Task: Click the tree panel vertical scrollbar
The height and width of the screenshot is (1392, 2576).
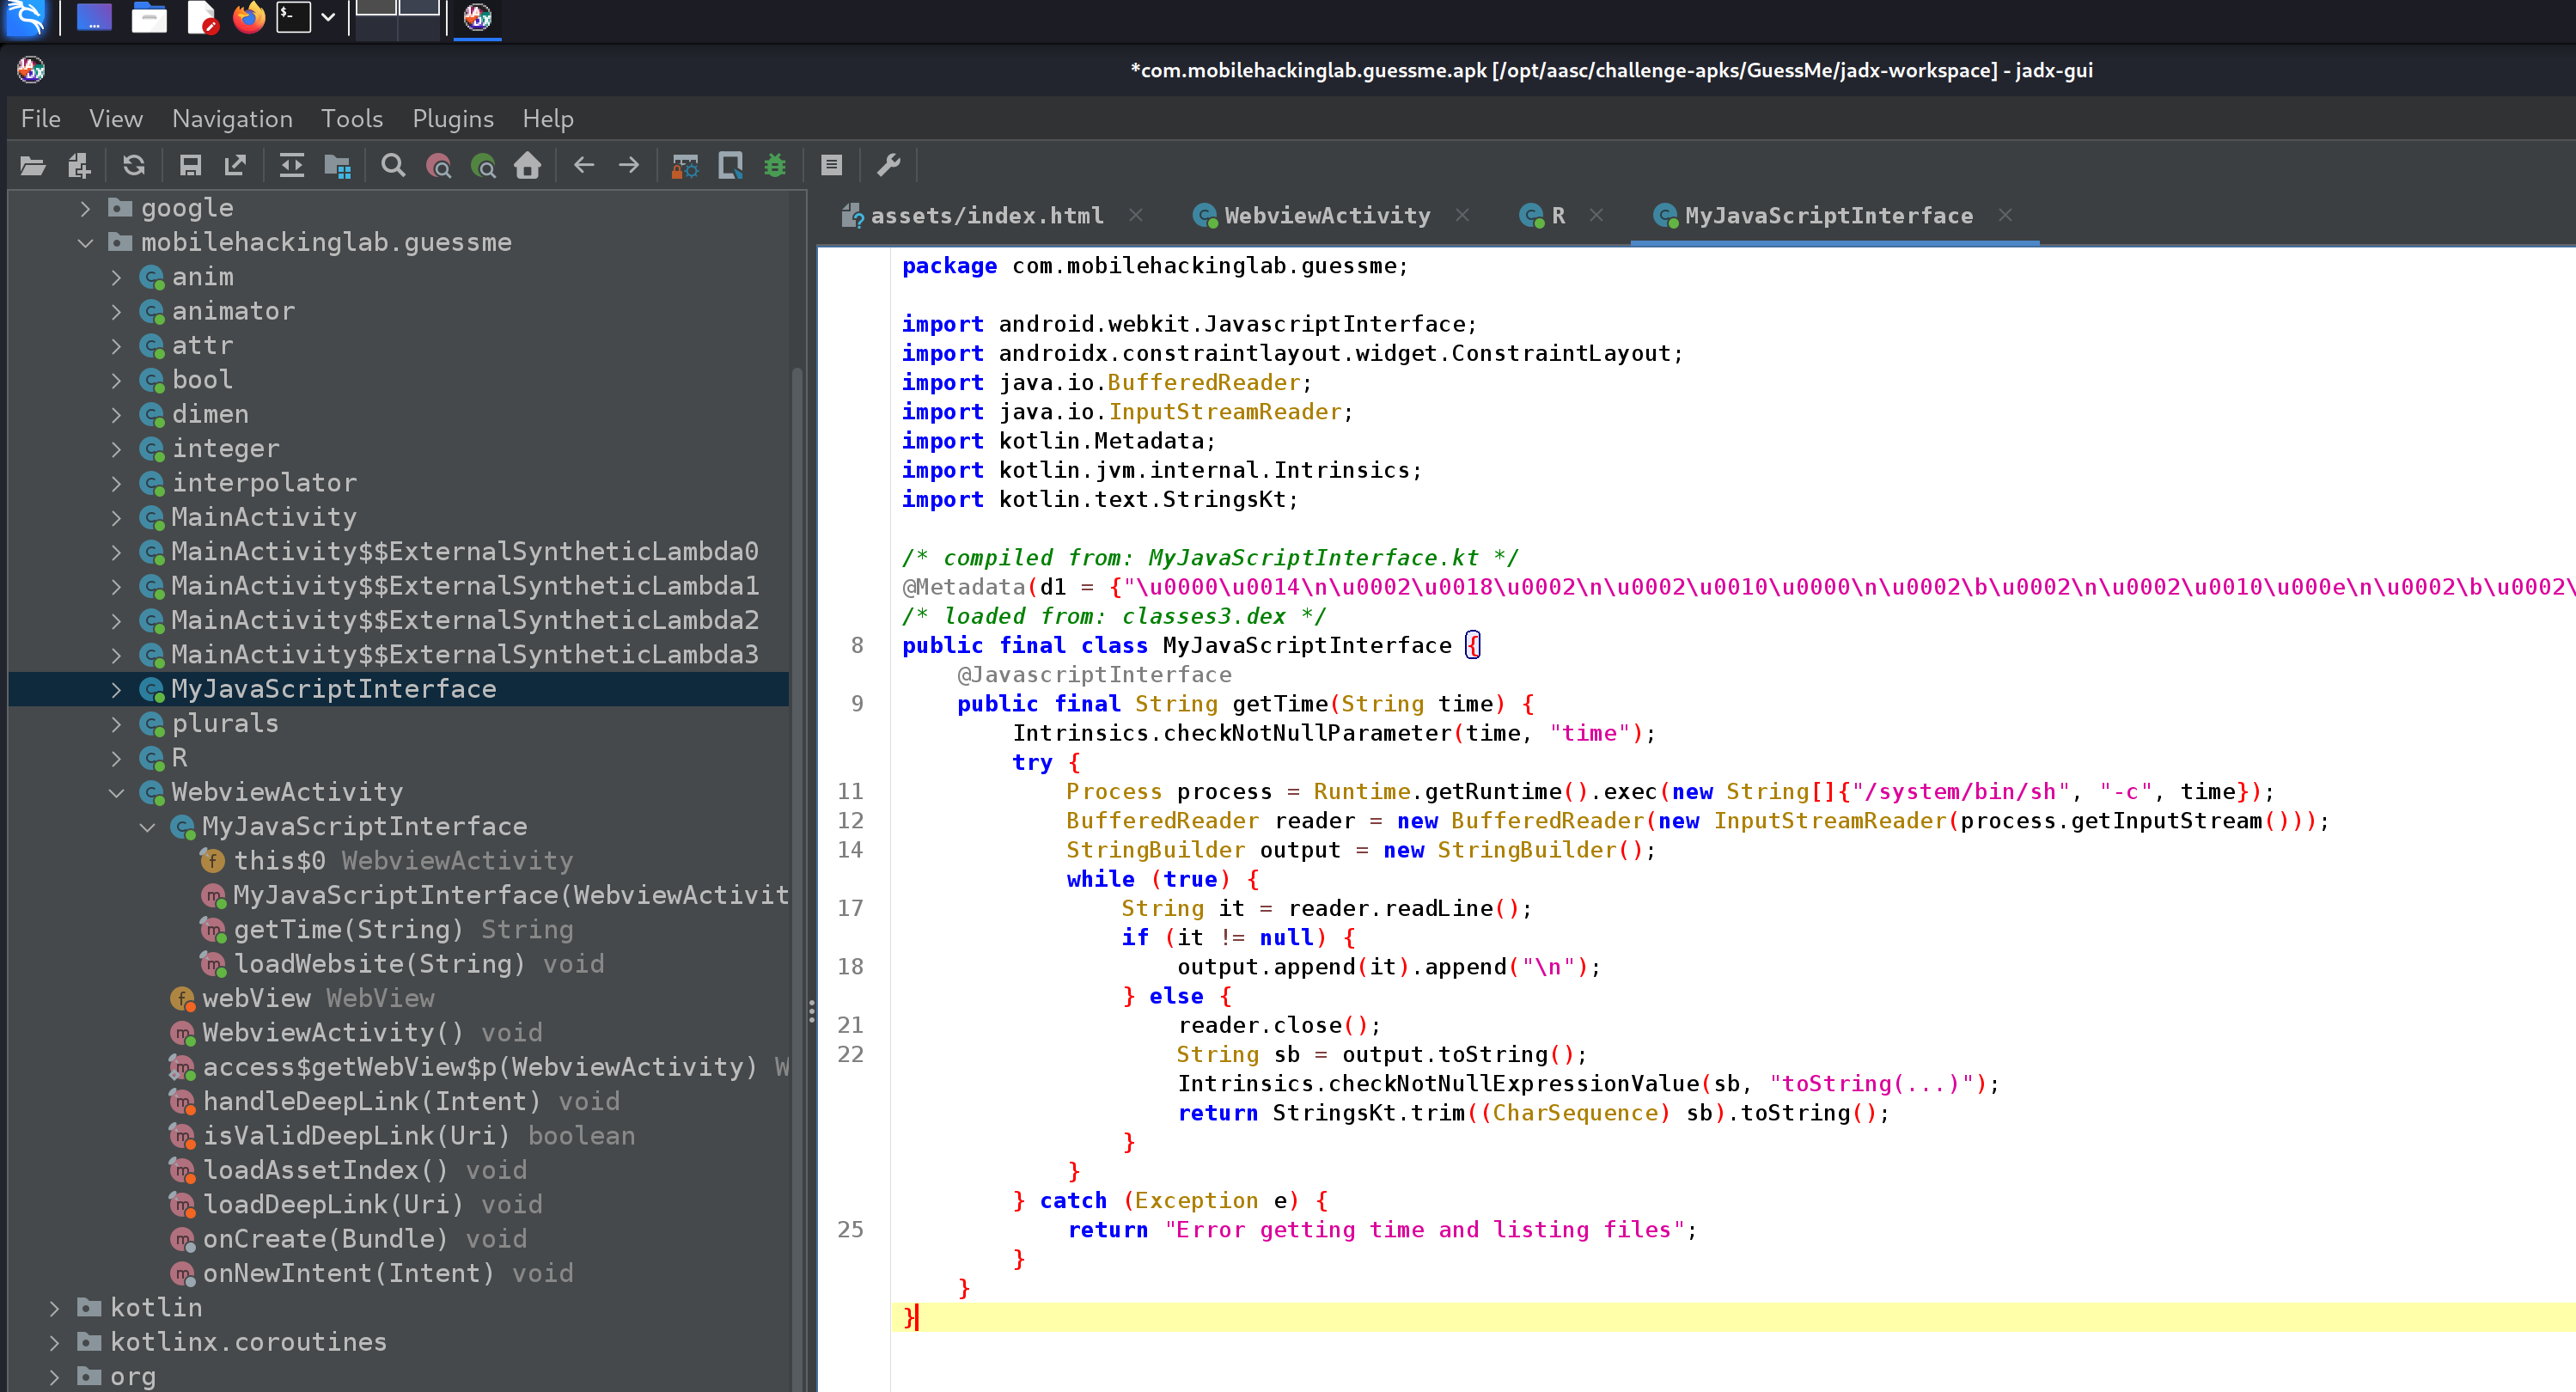Action: tap(797, 800)
